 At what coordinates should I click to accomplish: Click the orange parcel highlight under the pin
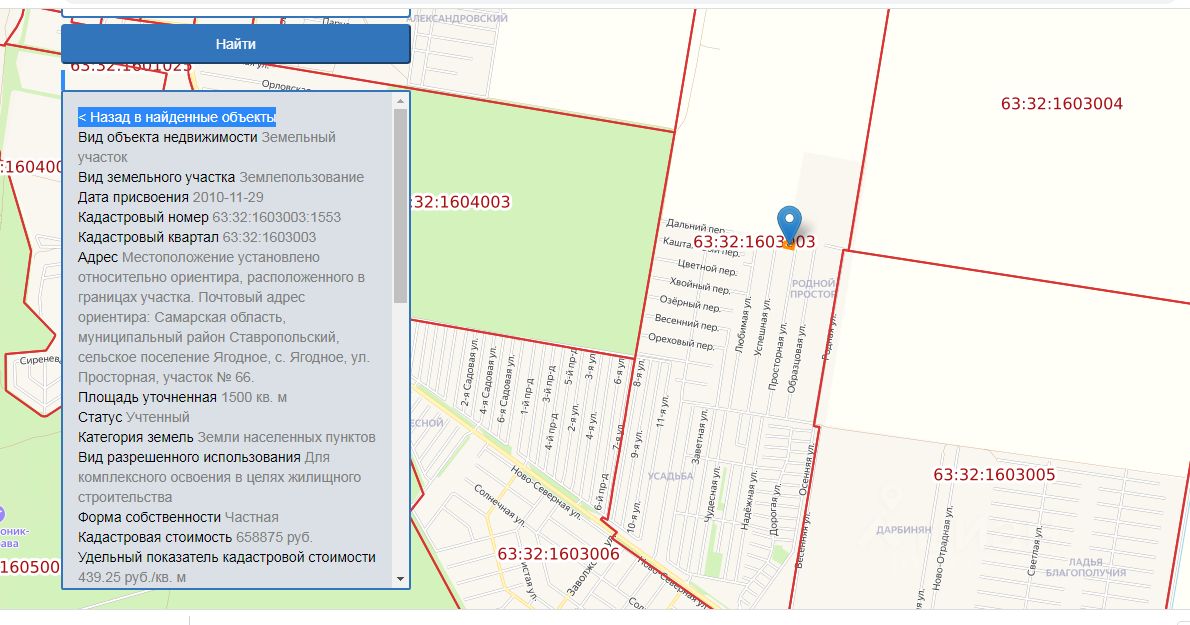tap(789, 245)
